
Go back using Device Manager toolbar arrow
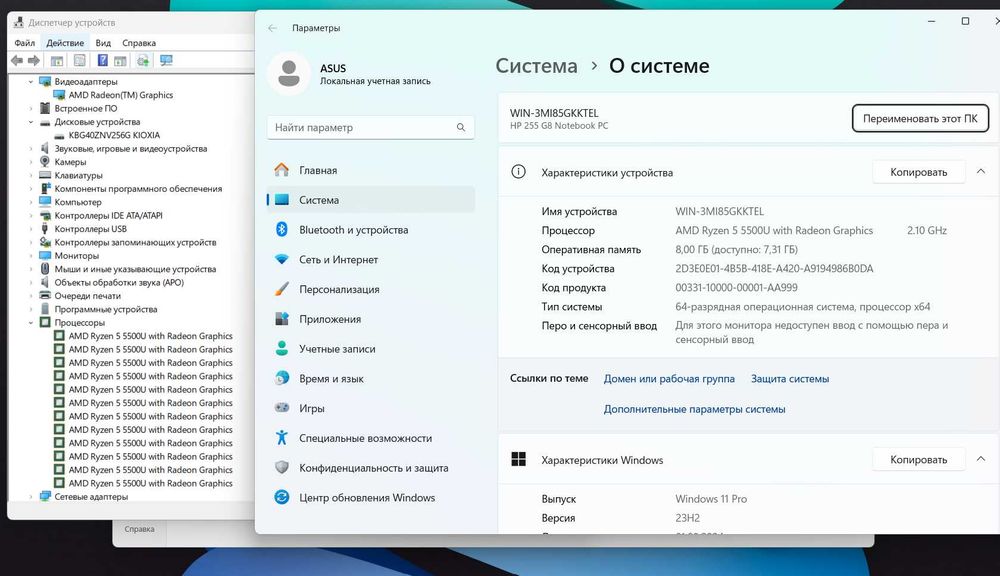pos(17,61)
